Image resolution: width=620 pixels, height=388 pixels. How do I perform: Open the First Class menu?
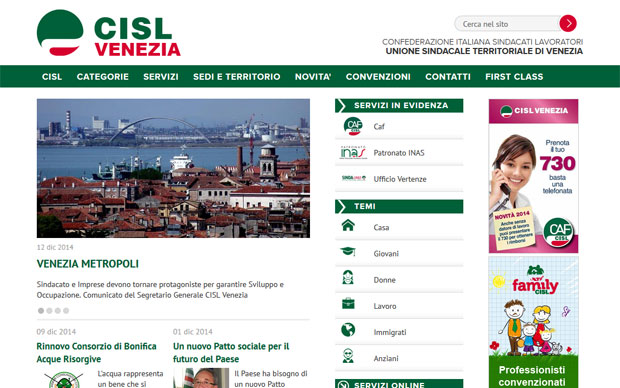[x=514, y=77]
